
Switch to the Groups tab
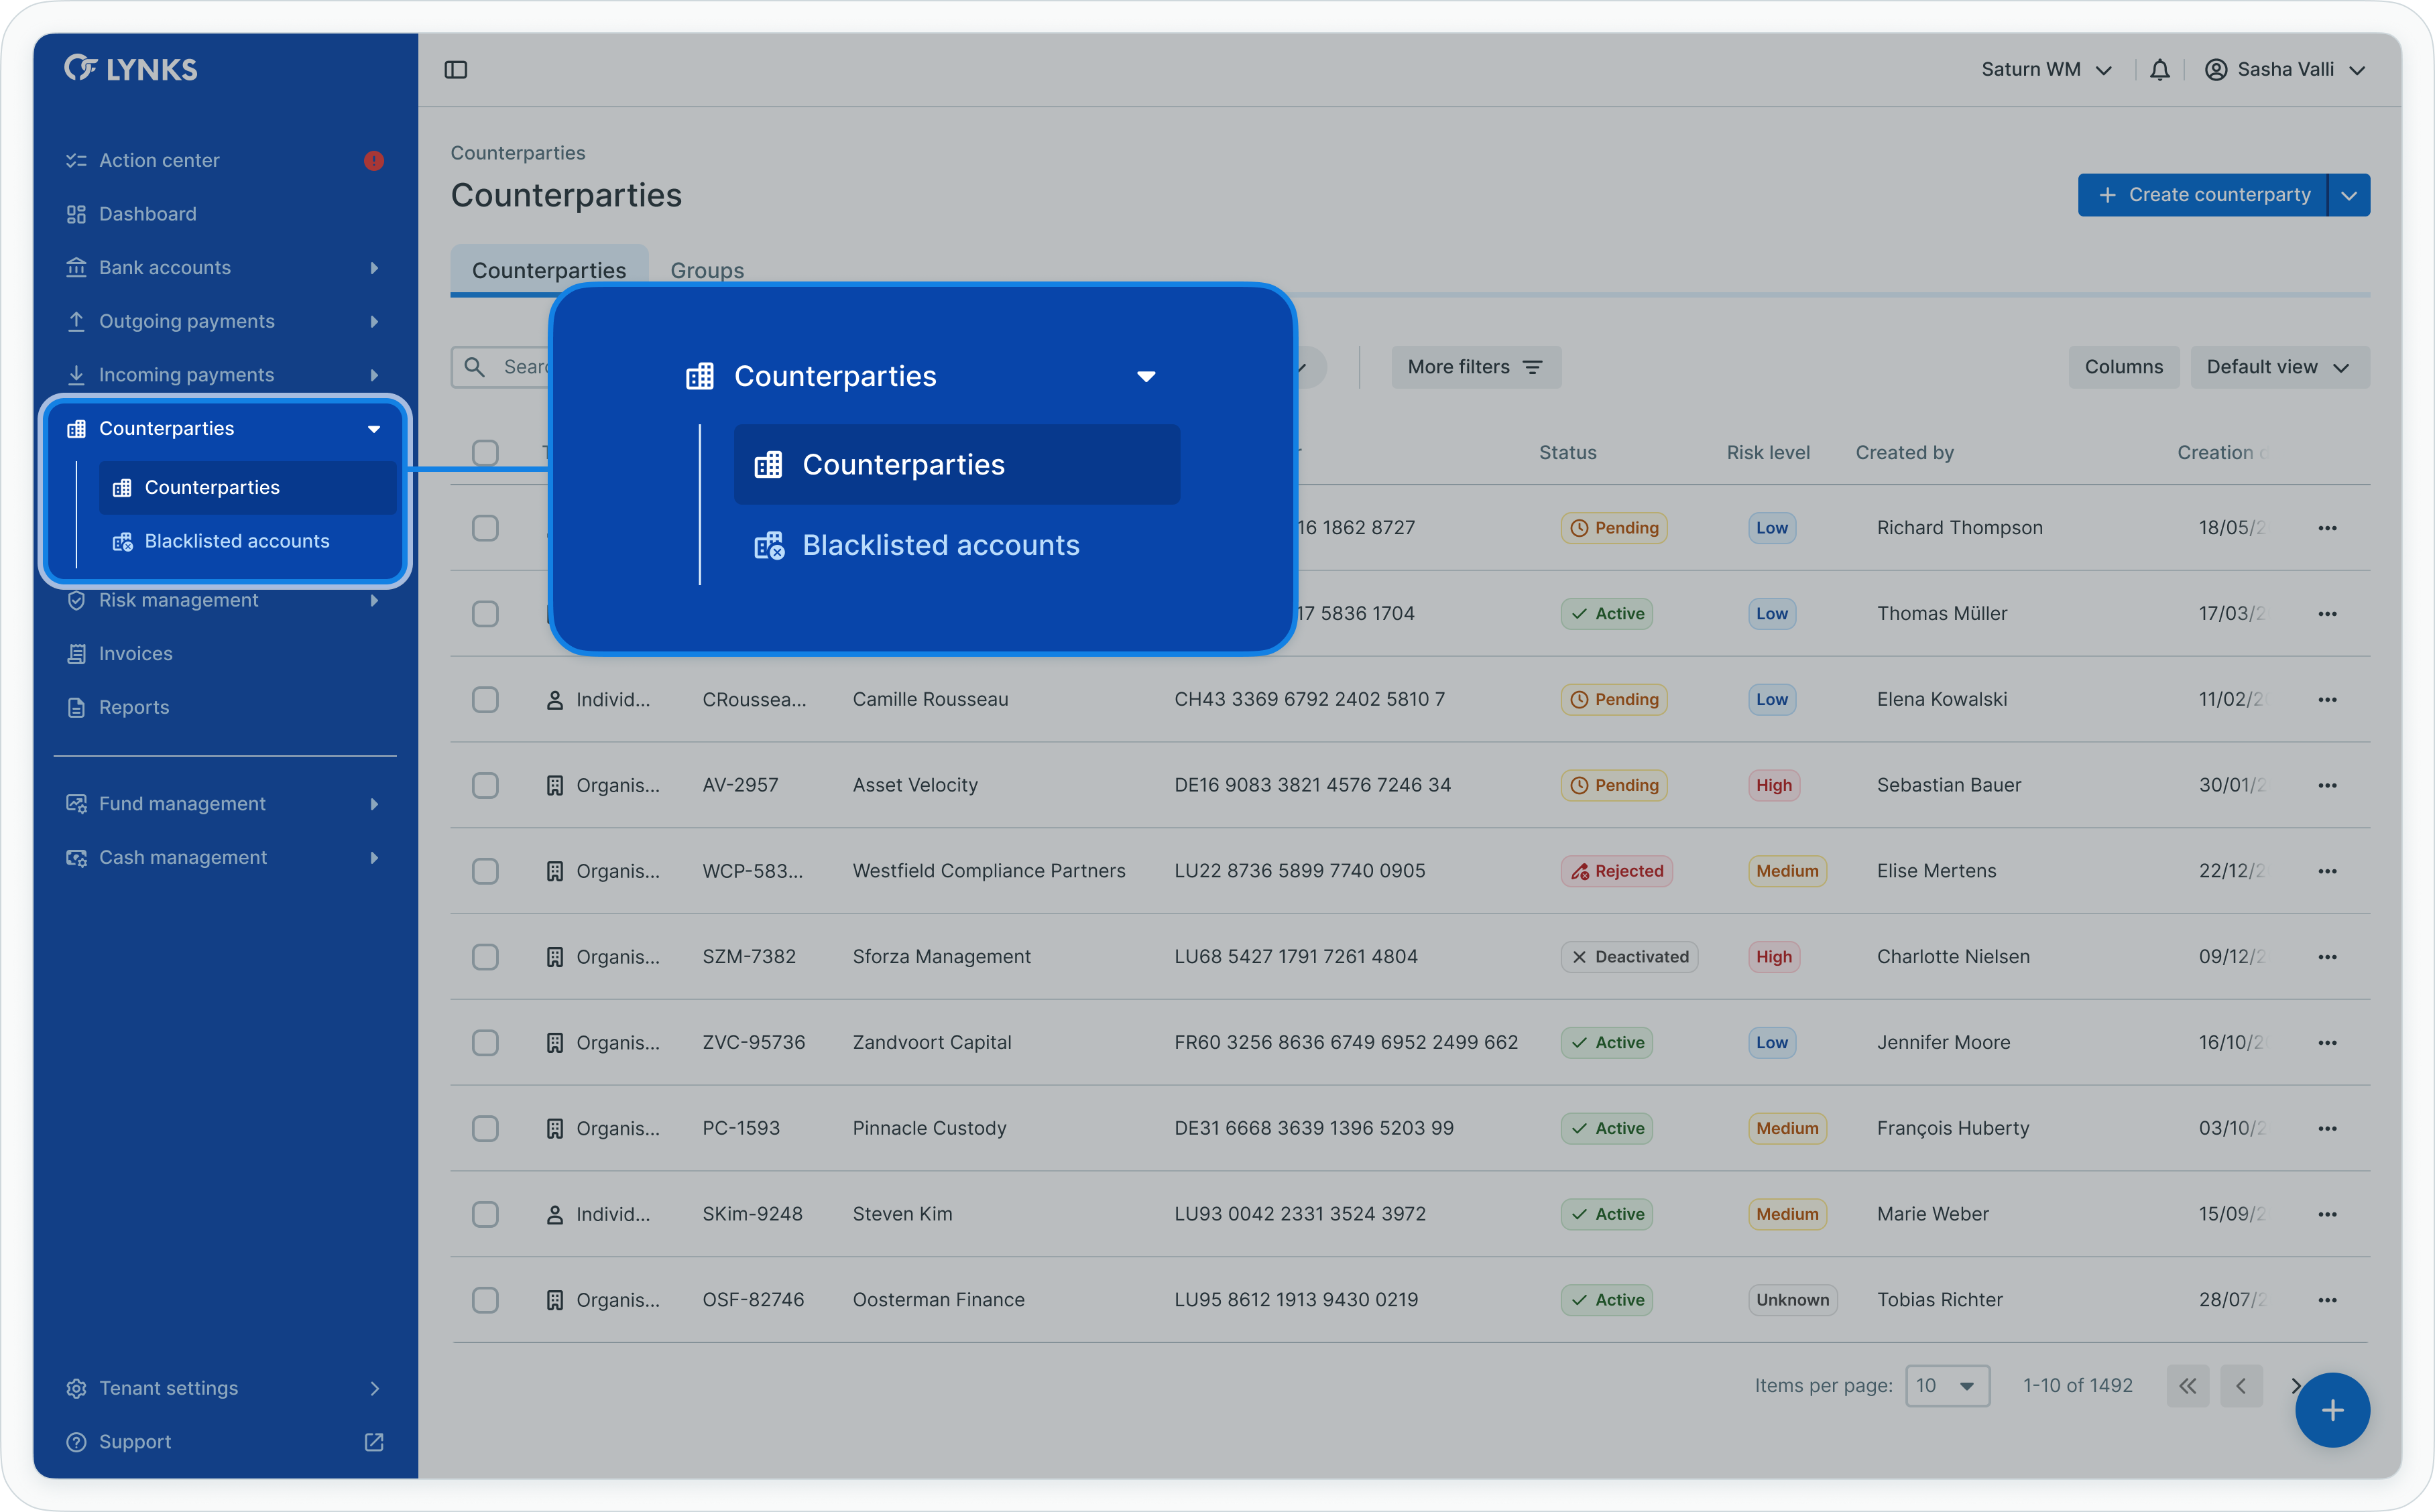(707, 270)
